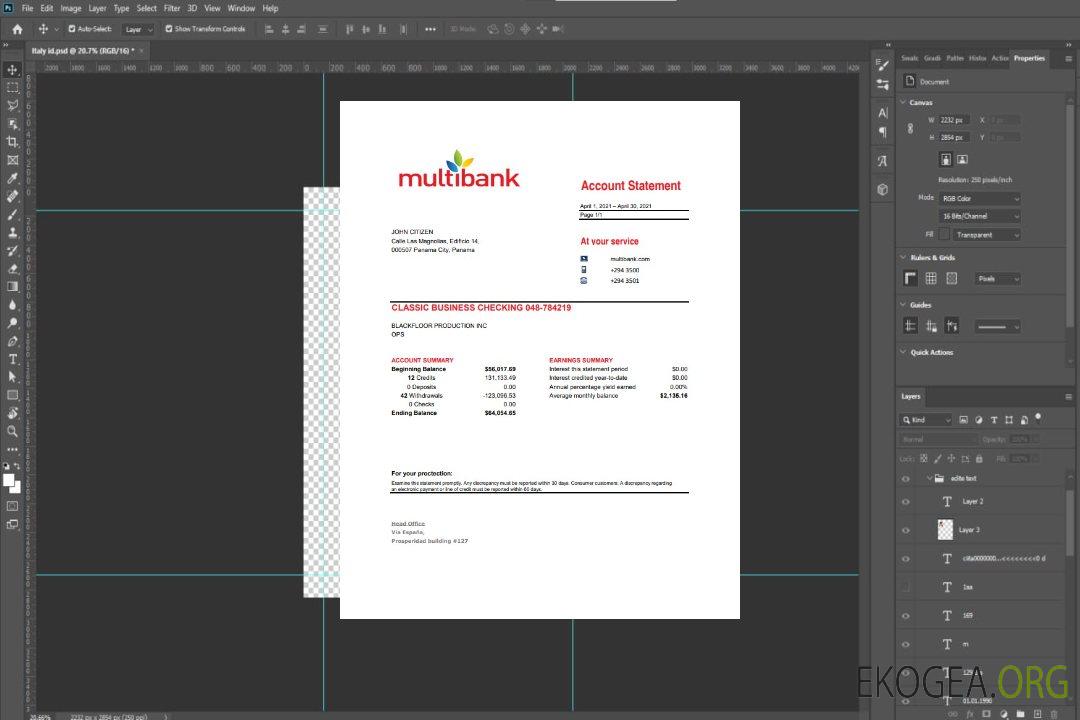1080x720 pixels.
Task: Open the Brush Settings panel icon
Action: click(x=883, y=65)
